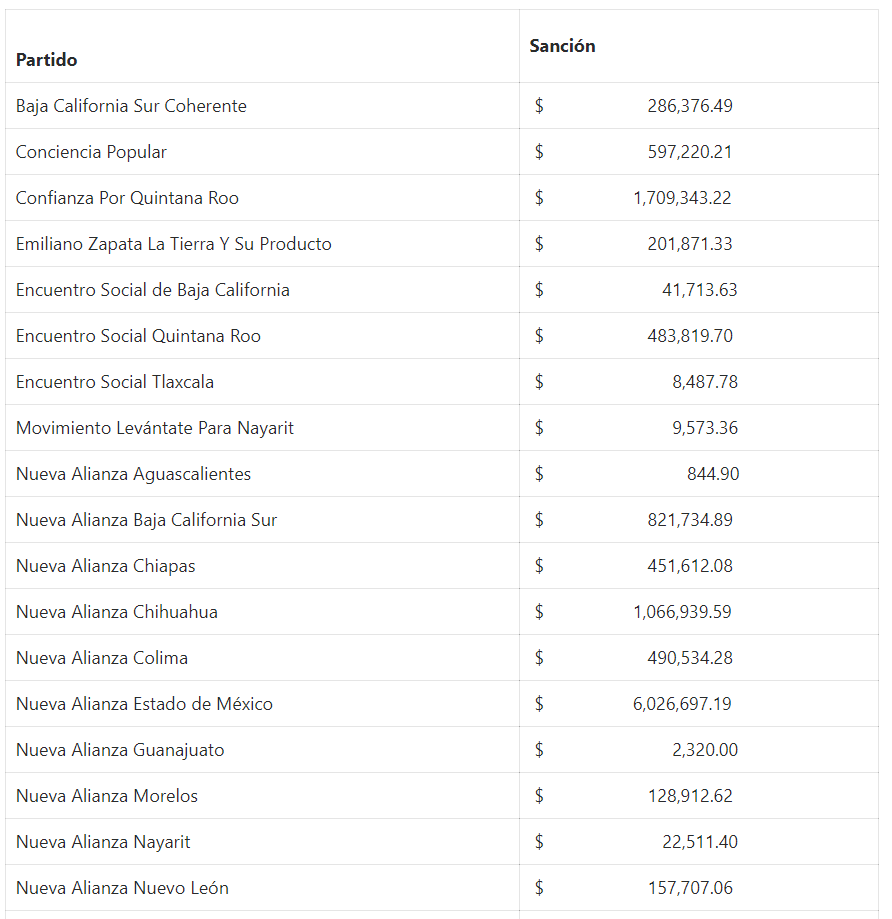Click the 6,026,697.19 sanction value
The width and height of the screenshot is (892, 919).
[x=682, y=704]
